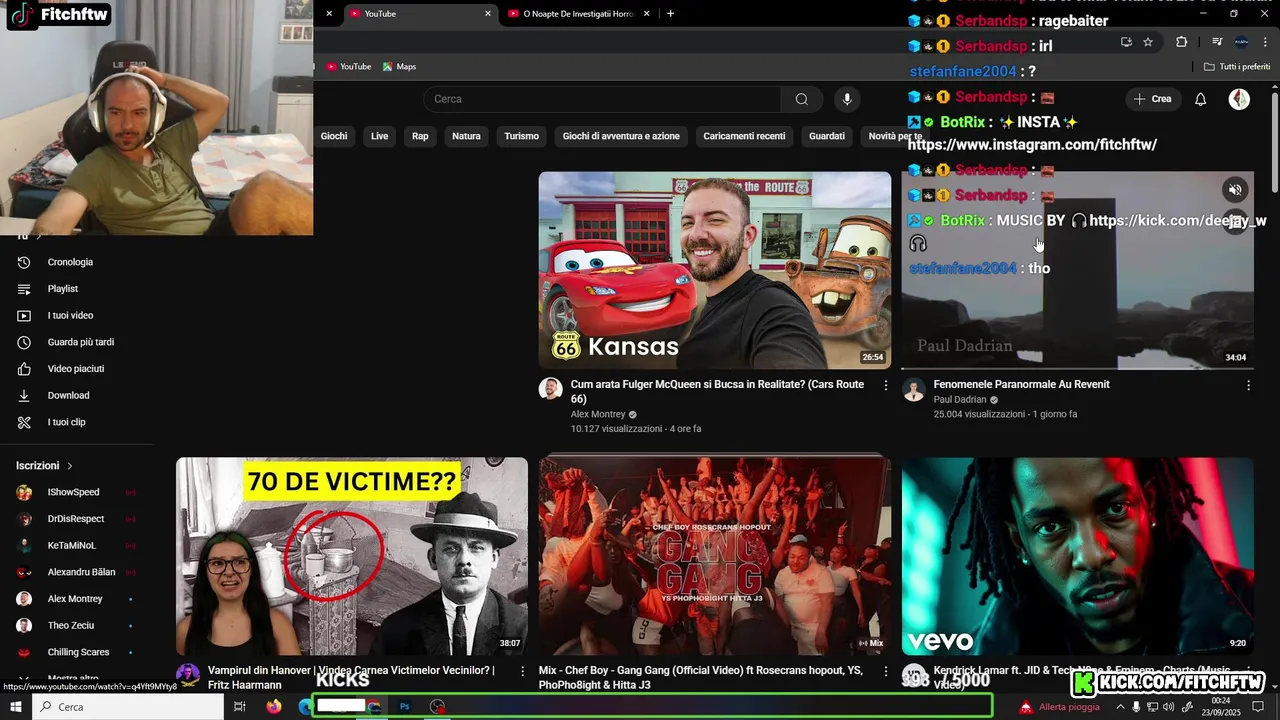The width and height of the screenshot is (1280, 720).
Task: Click the YouTube page vertical scrollbar
Action: pos(1275,140)
